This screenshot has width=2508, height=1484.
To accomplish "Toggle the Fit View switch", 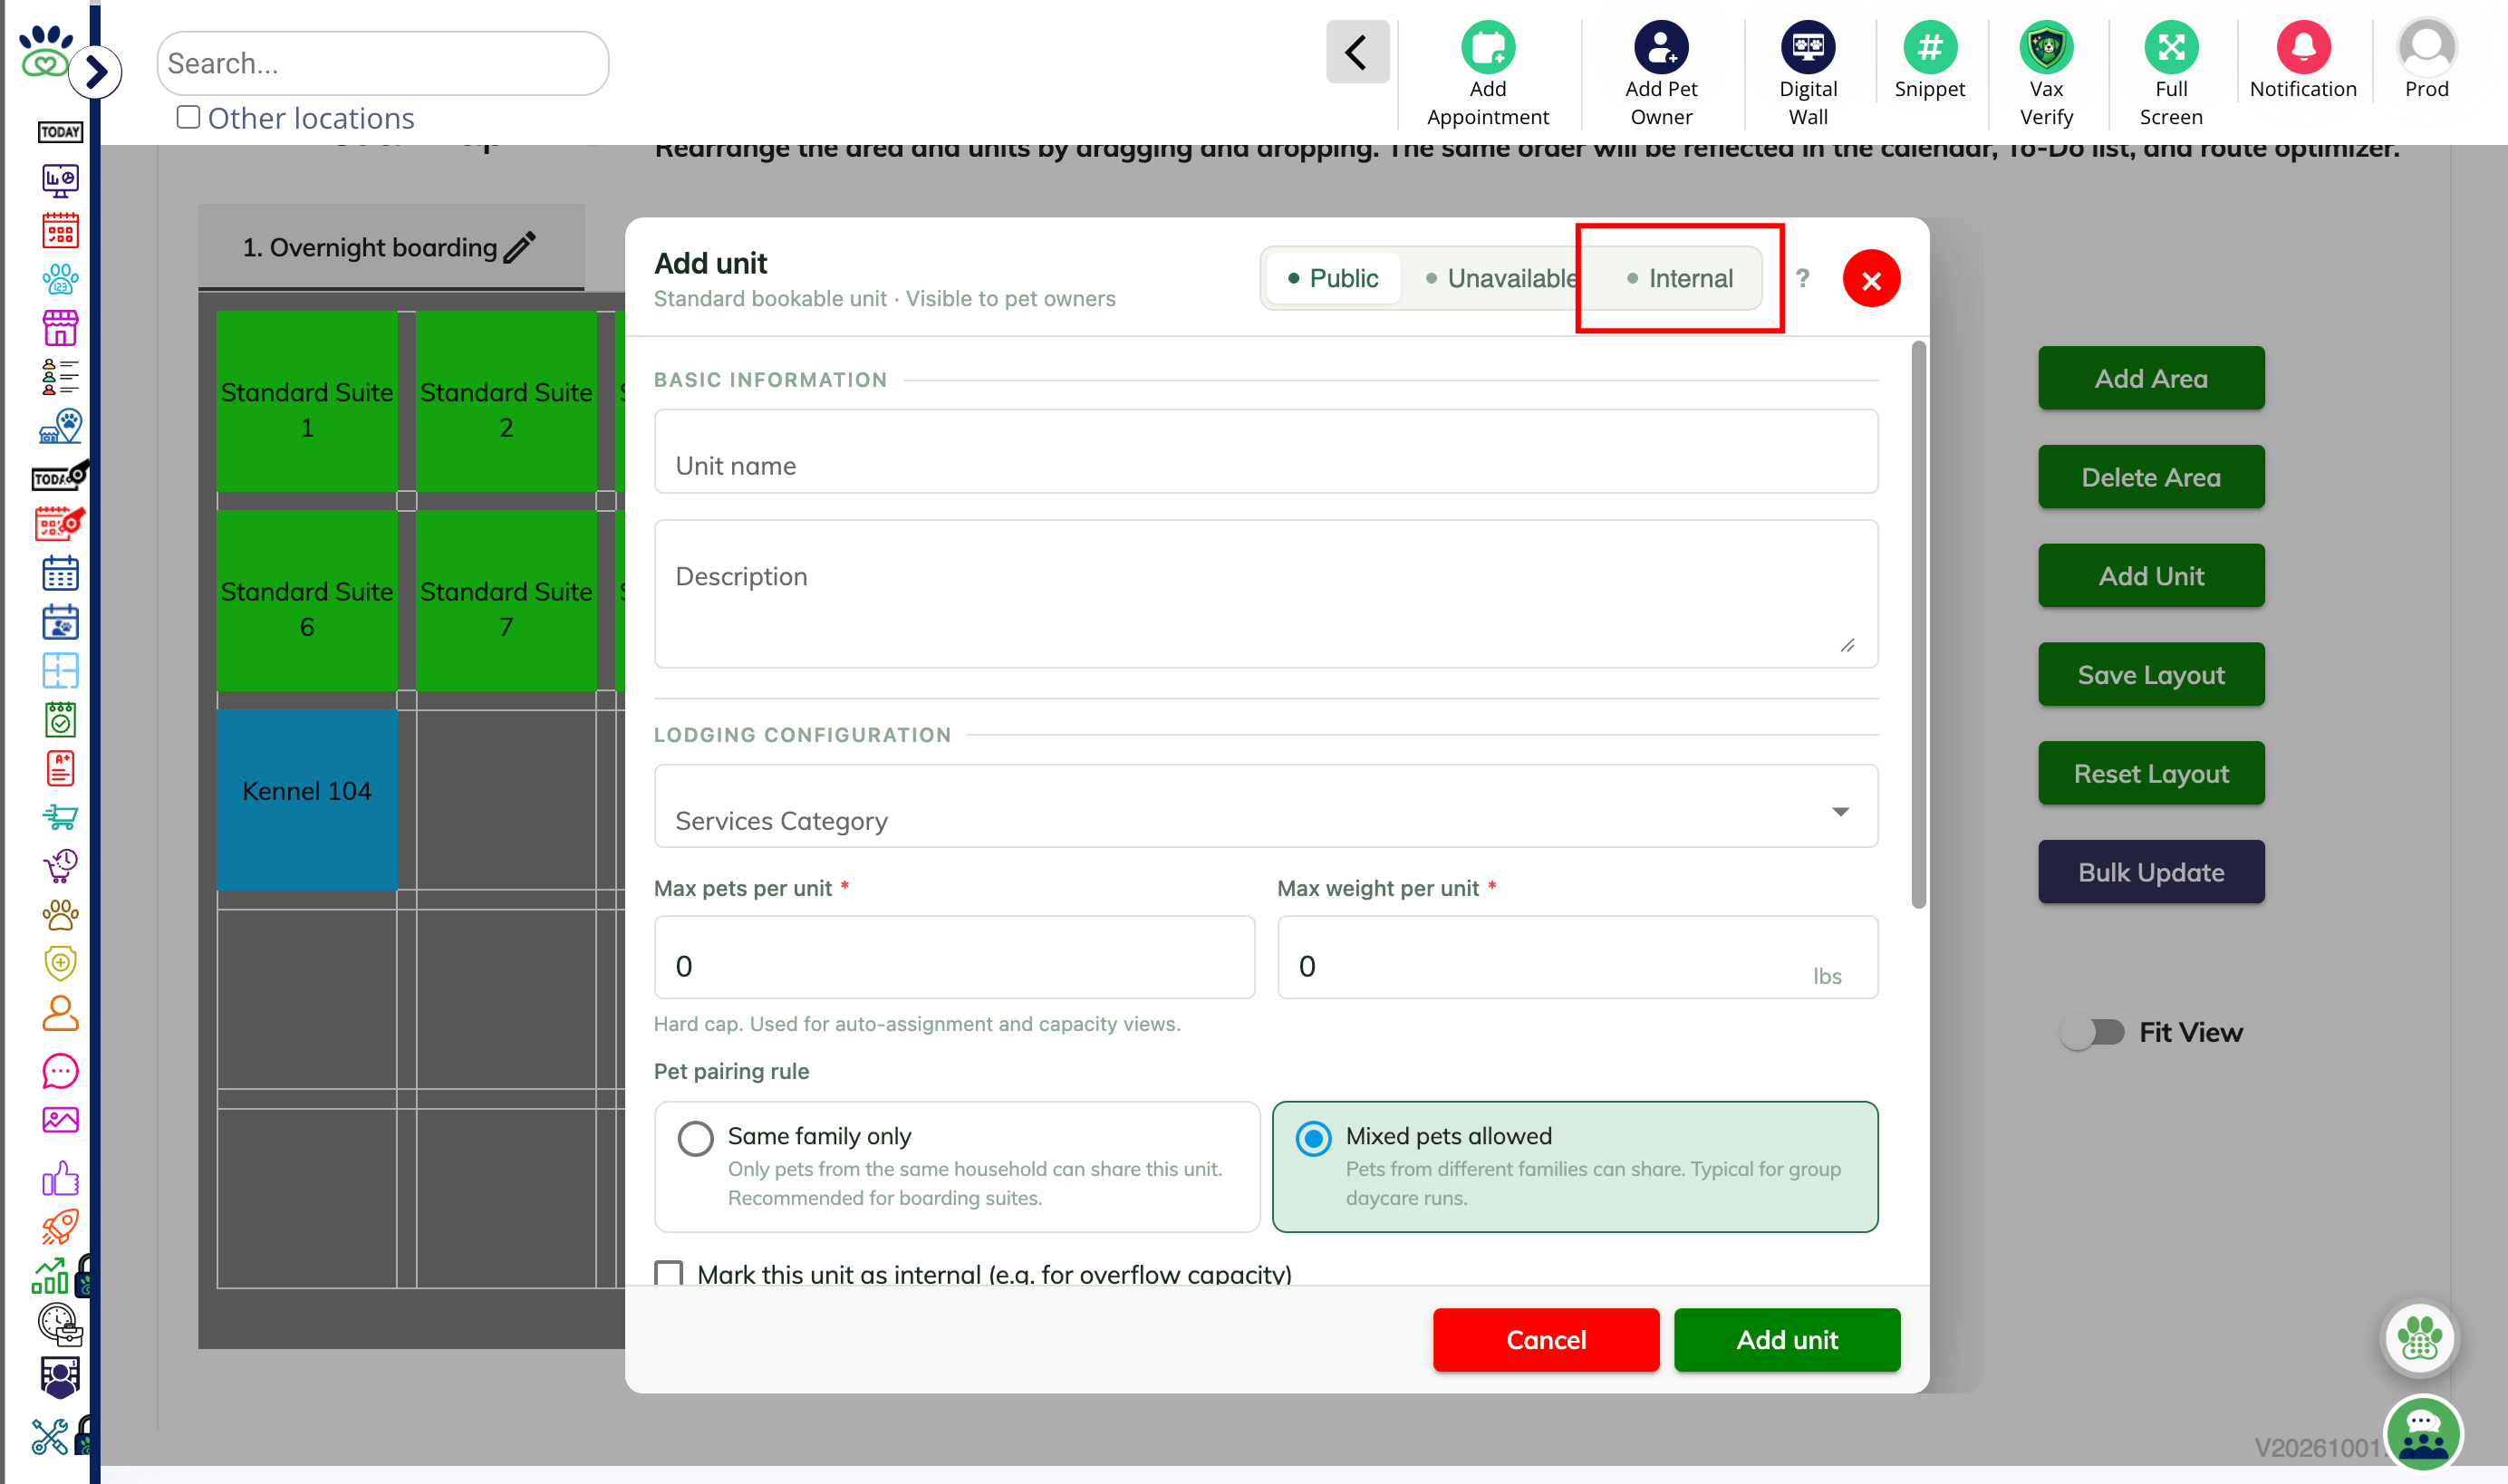I will tap(2091, 1031).
